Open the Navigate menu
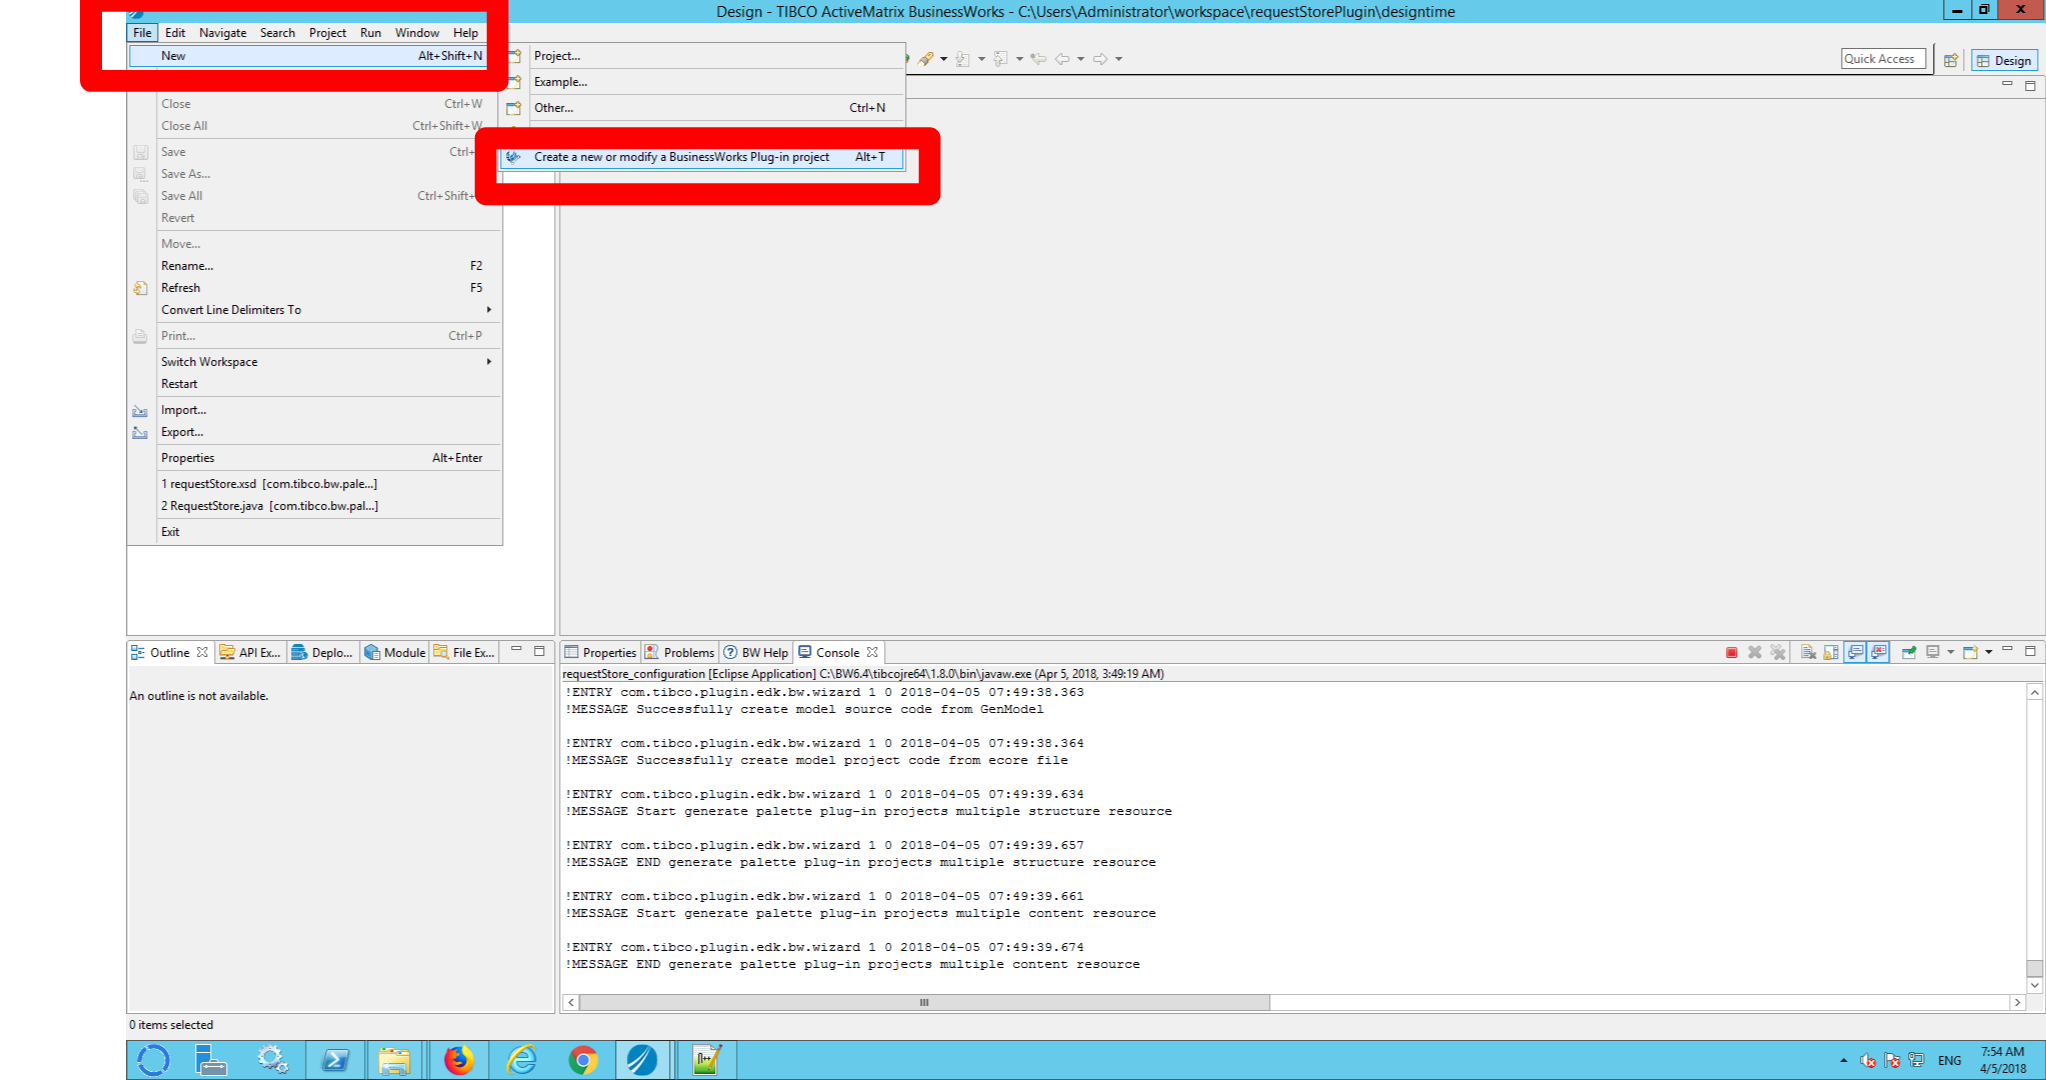 [x=223, y=32]
